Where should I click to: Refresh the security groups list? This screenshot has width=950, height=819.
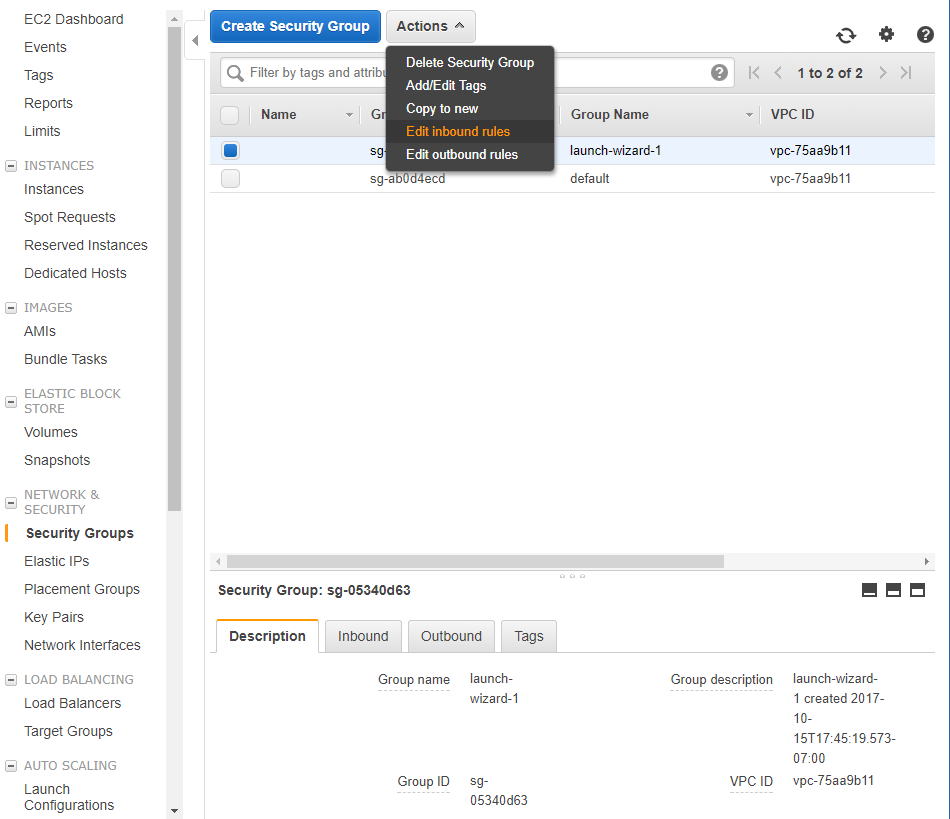[x=846, y=34]
